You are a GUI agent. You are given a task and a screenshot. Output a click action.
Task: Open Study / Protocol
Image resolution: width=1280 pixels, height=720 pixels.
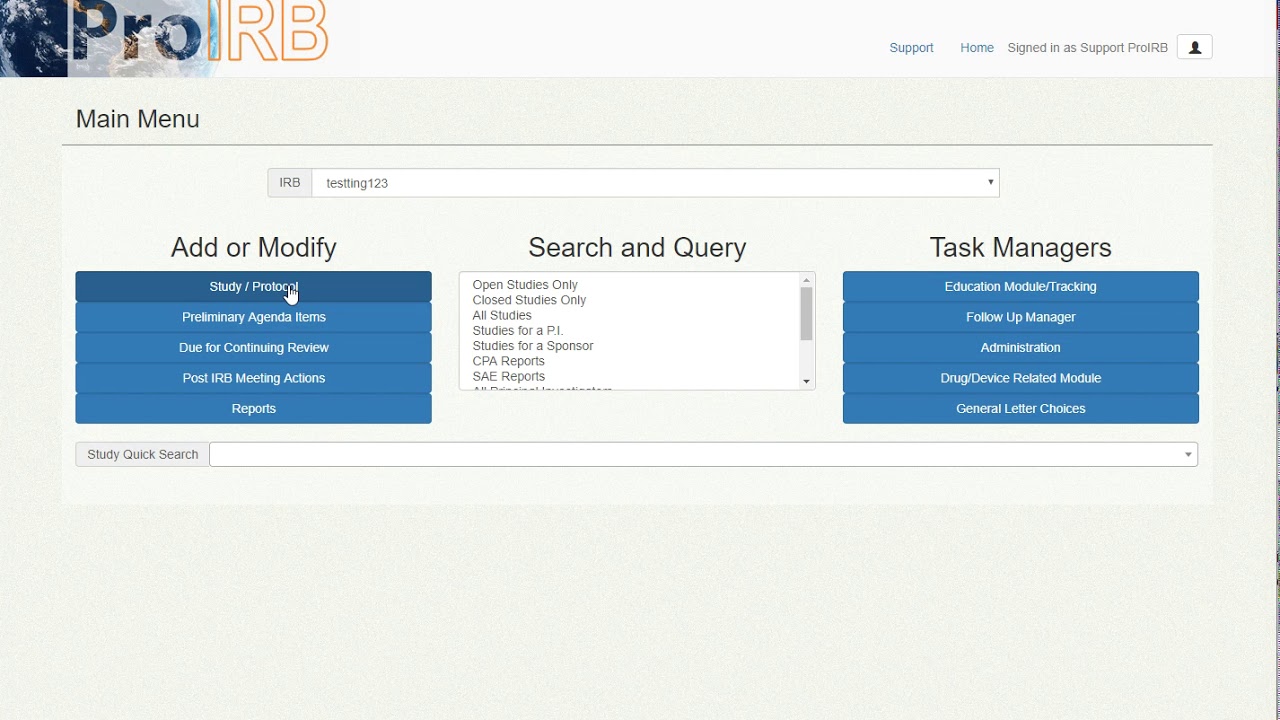click(x=253, y=287)
